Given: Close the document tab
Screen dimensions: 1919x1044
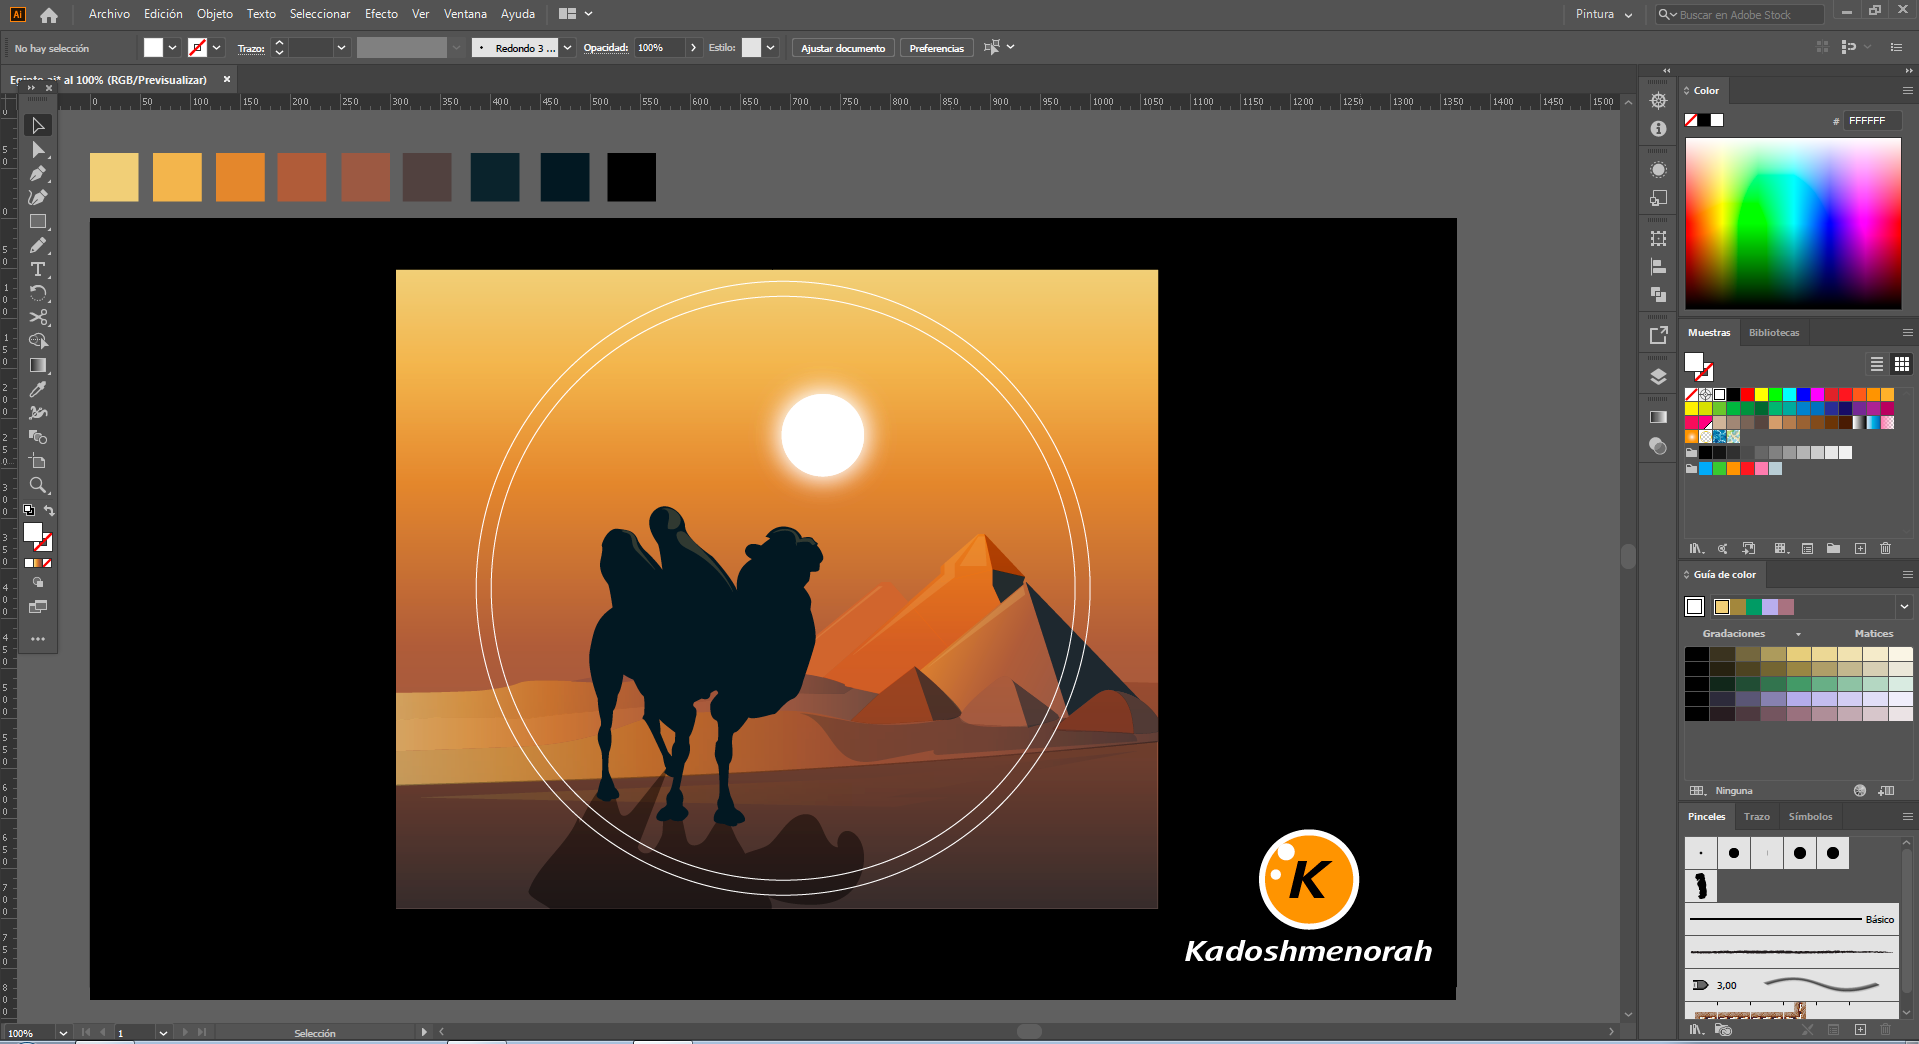Looking at the screenshot, I should (x=227, y=79).
